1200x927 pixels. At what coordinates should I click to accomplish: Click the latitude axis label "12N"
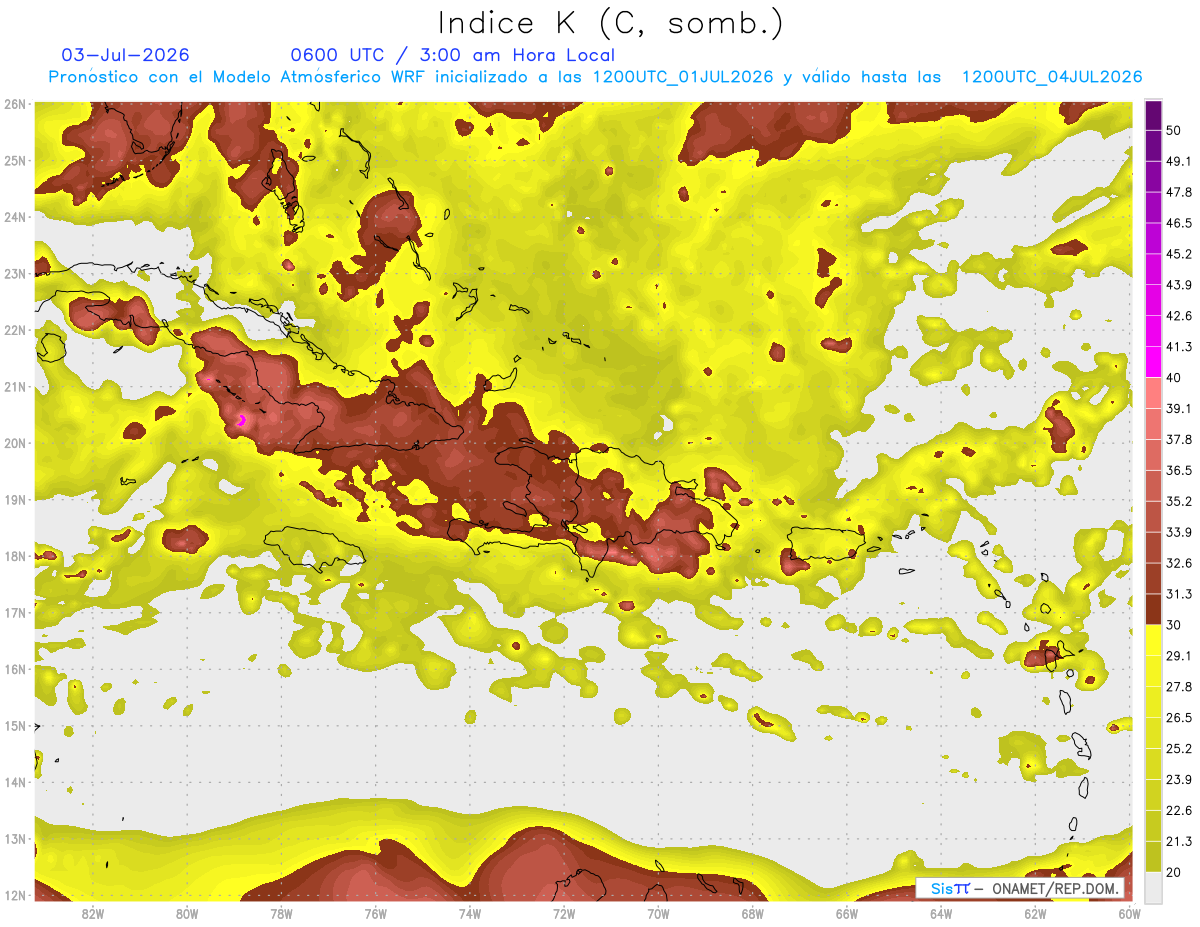pyautogui.click(x=14, y=895)
